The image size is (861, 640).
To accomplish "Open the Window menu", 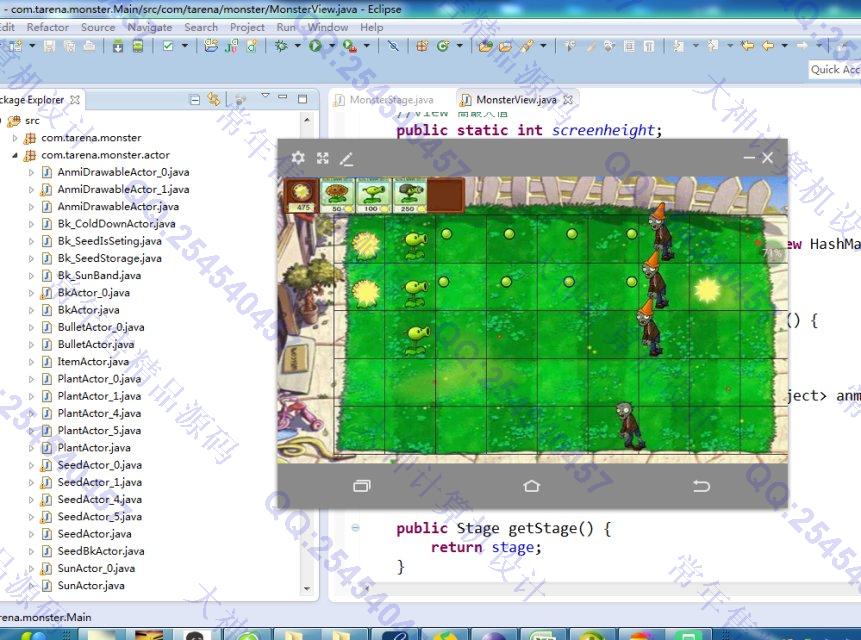I will click(x=328, y=27).
